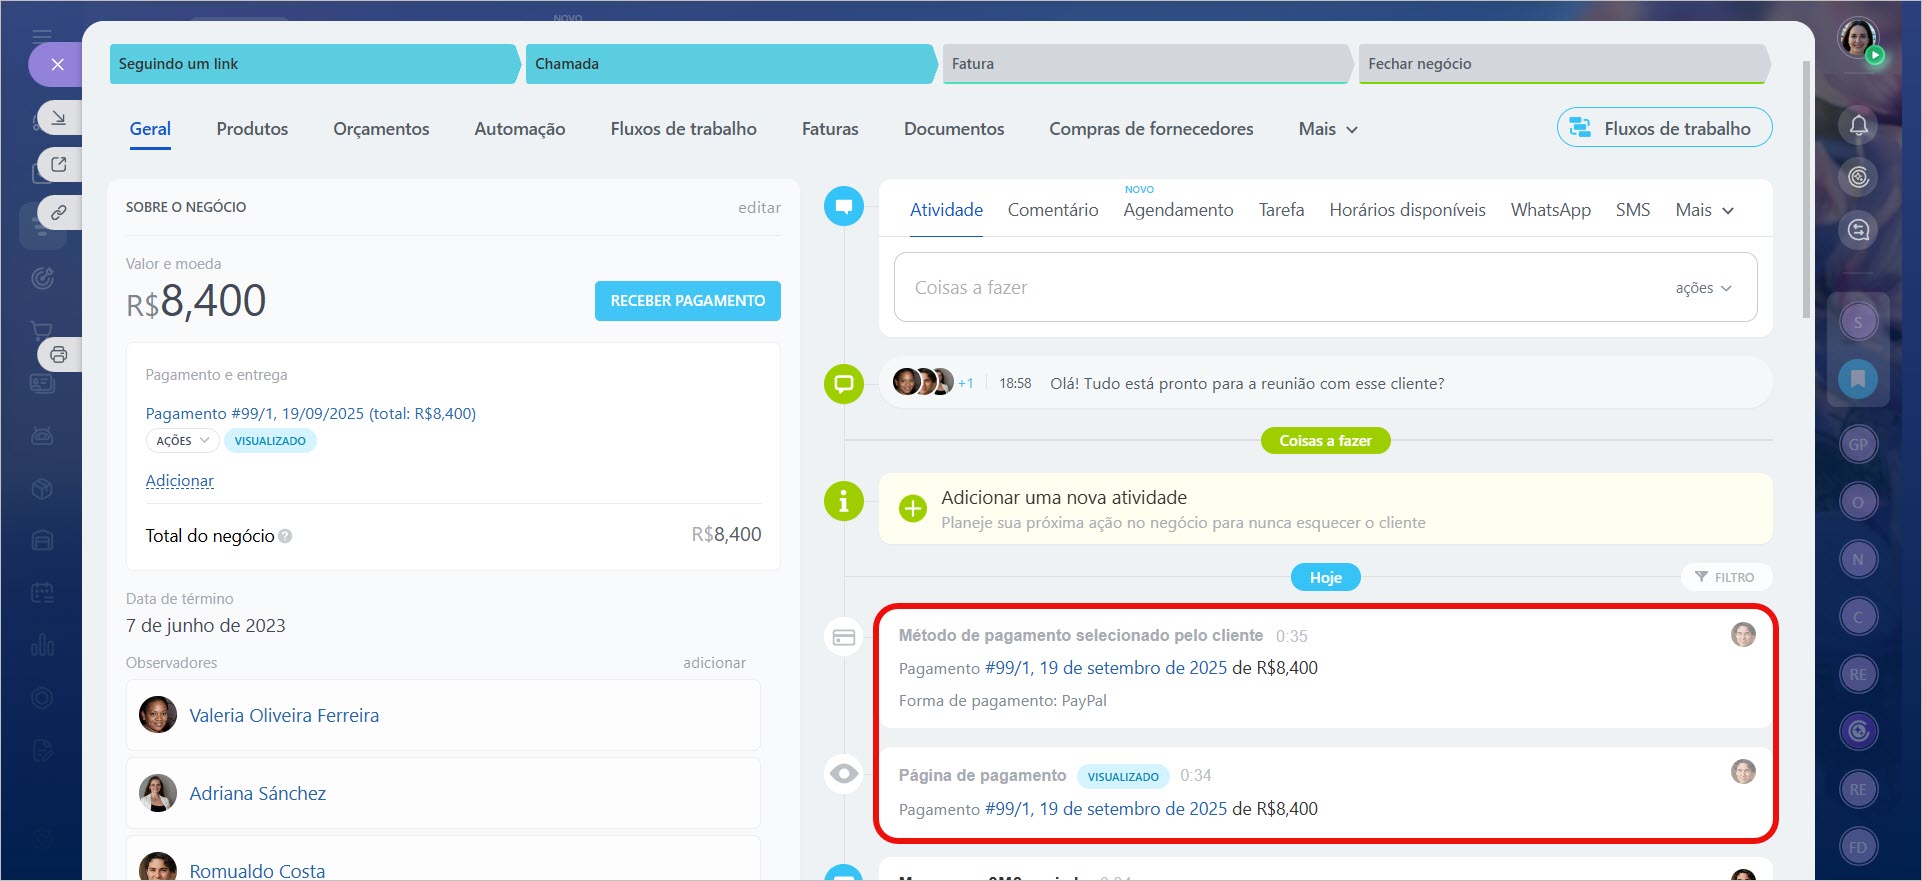Viewport: 1922px width, 881px height.
Task: Click the Coisas a fazer input field
Action: 1325,287
